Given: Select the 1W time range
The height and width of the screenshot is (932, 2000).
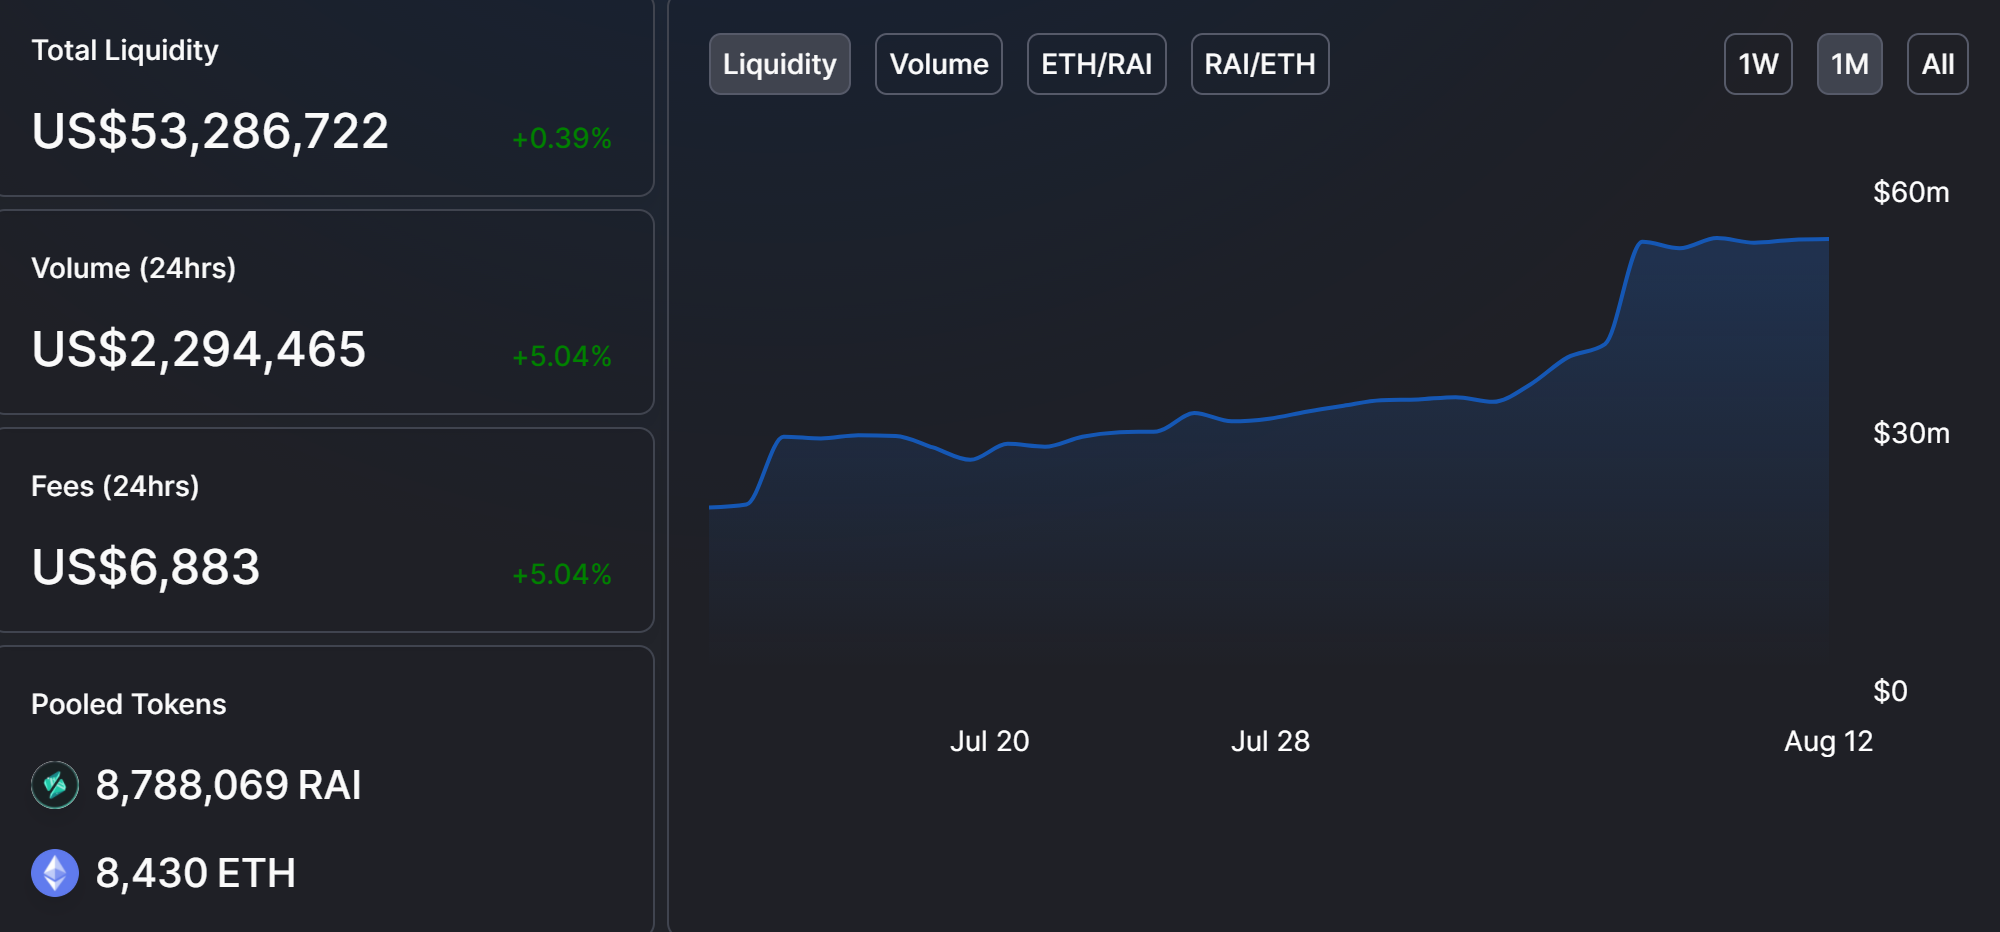Looking at the screenshot, I should click(1759, 64).
